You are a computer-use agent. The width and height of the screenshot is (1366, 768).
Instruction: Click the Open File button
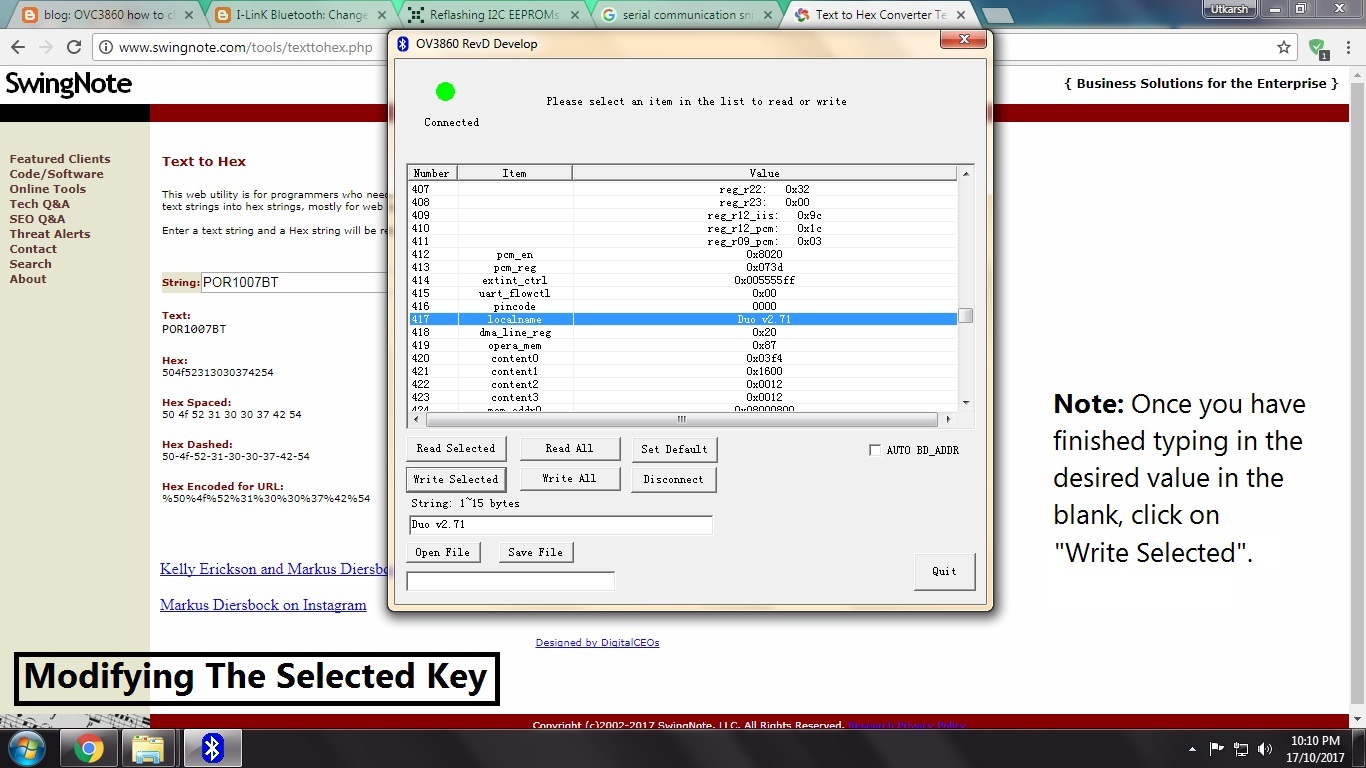pos(443,552)
